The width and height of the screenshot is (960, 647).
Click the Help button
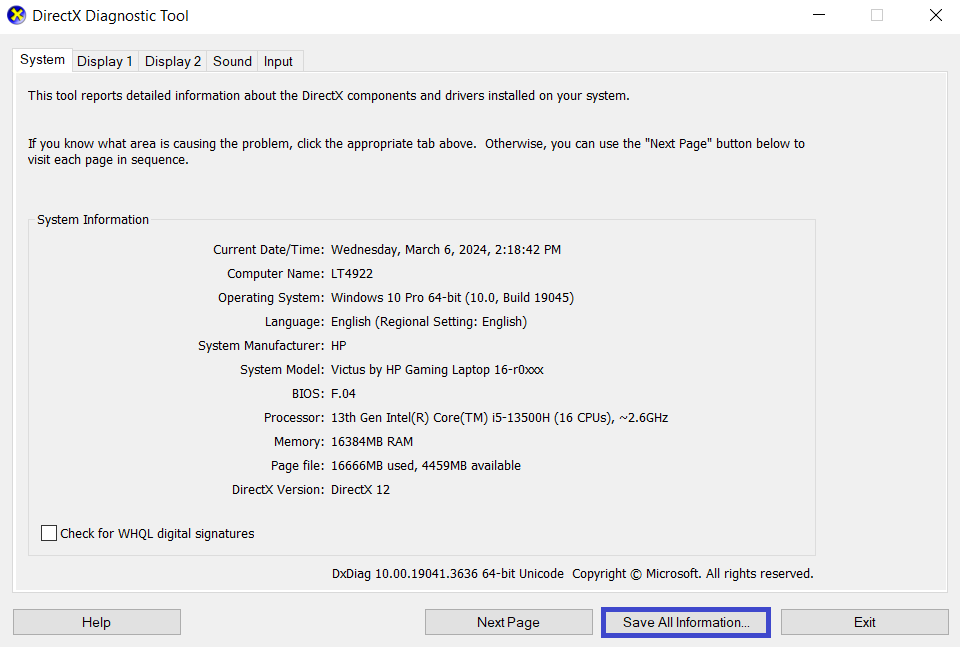97,622
